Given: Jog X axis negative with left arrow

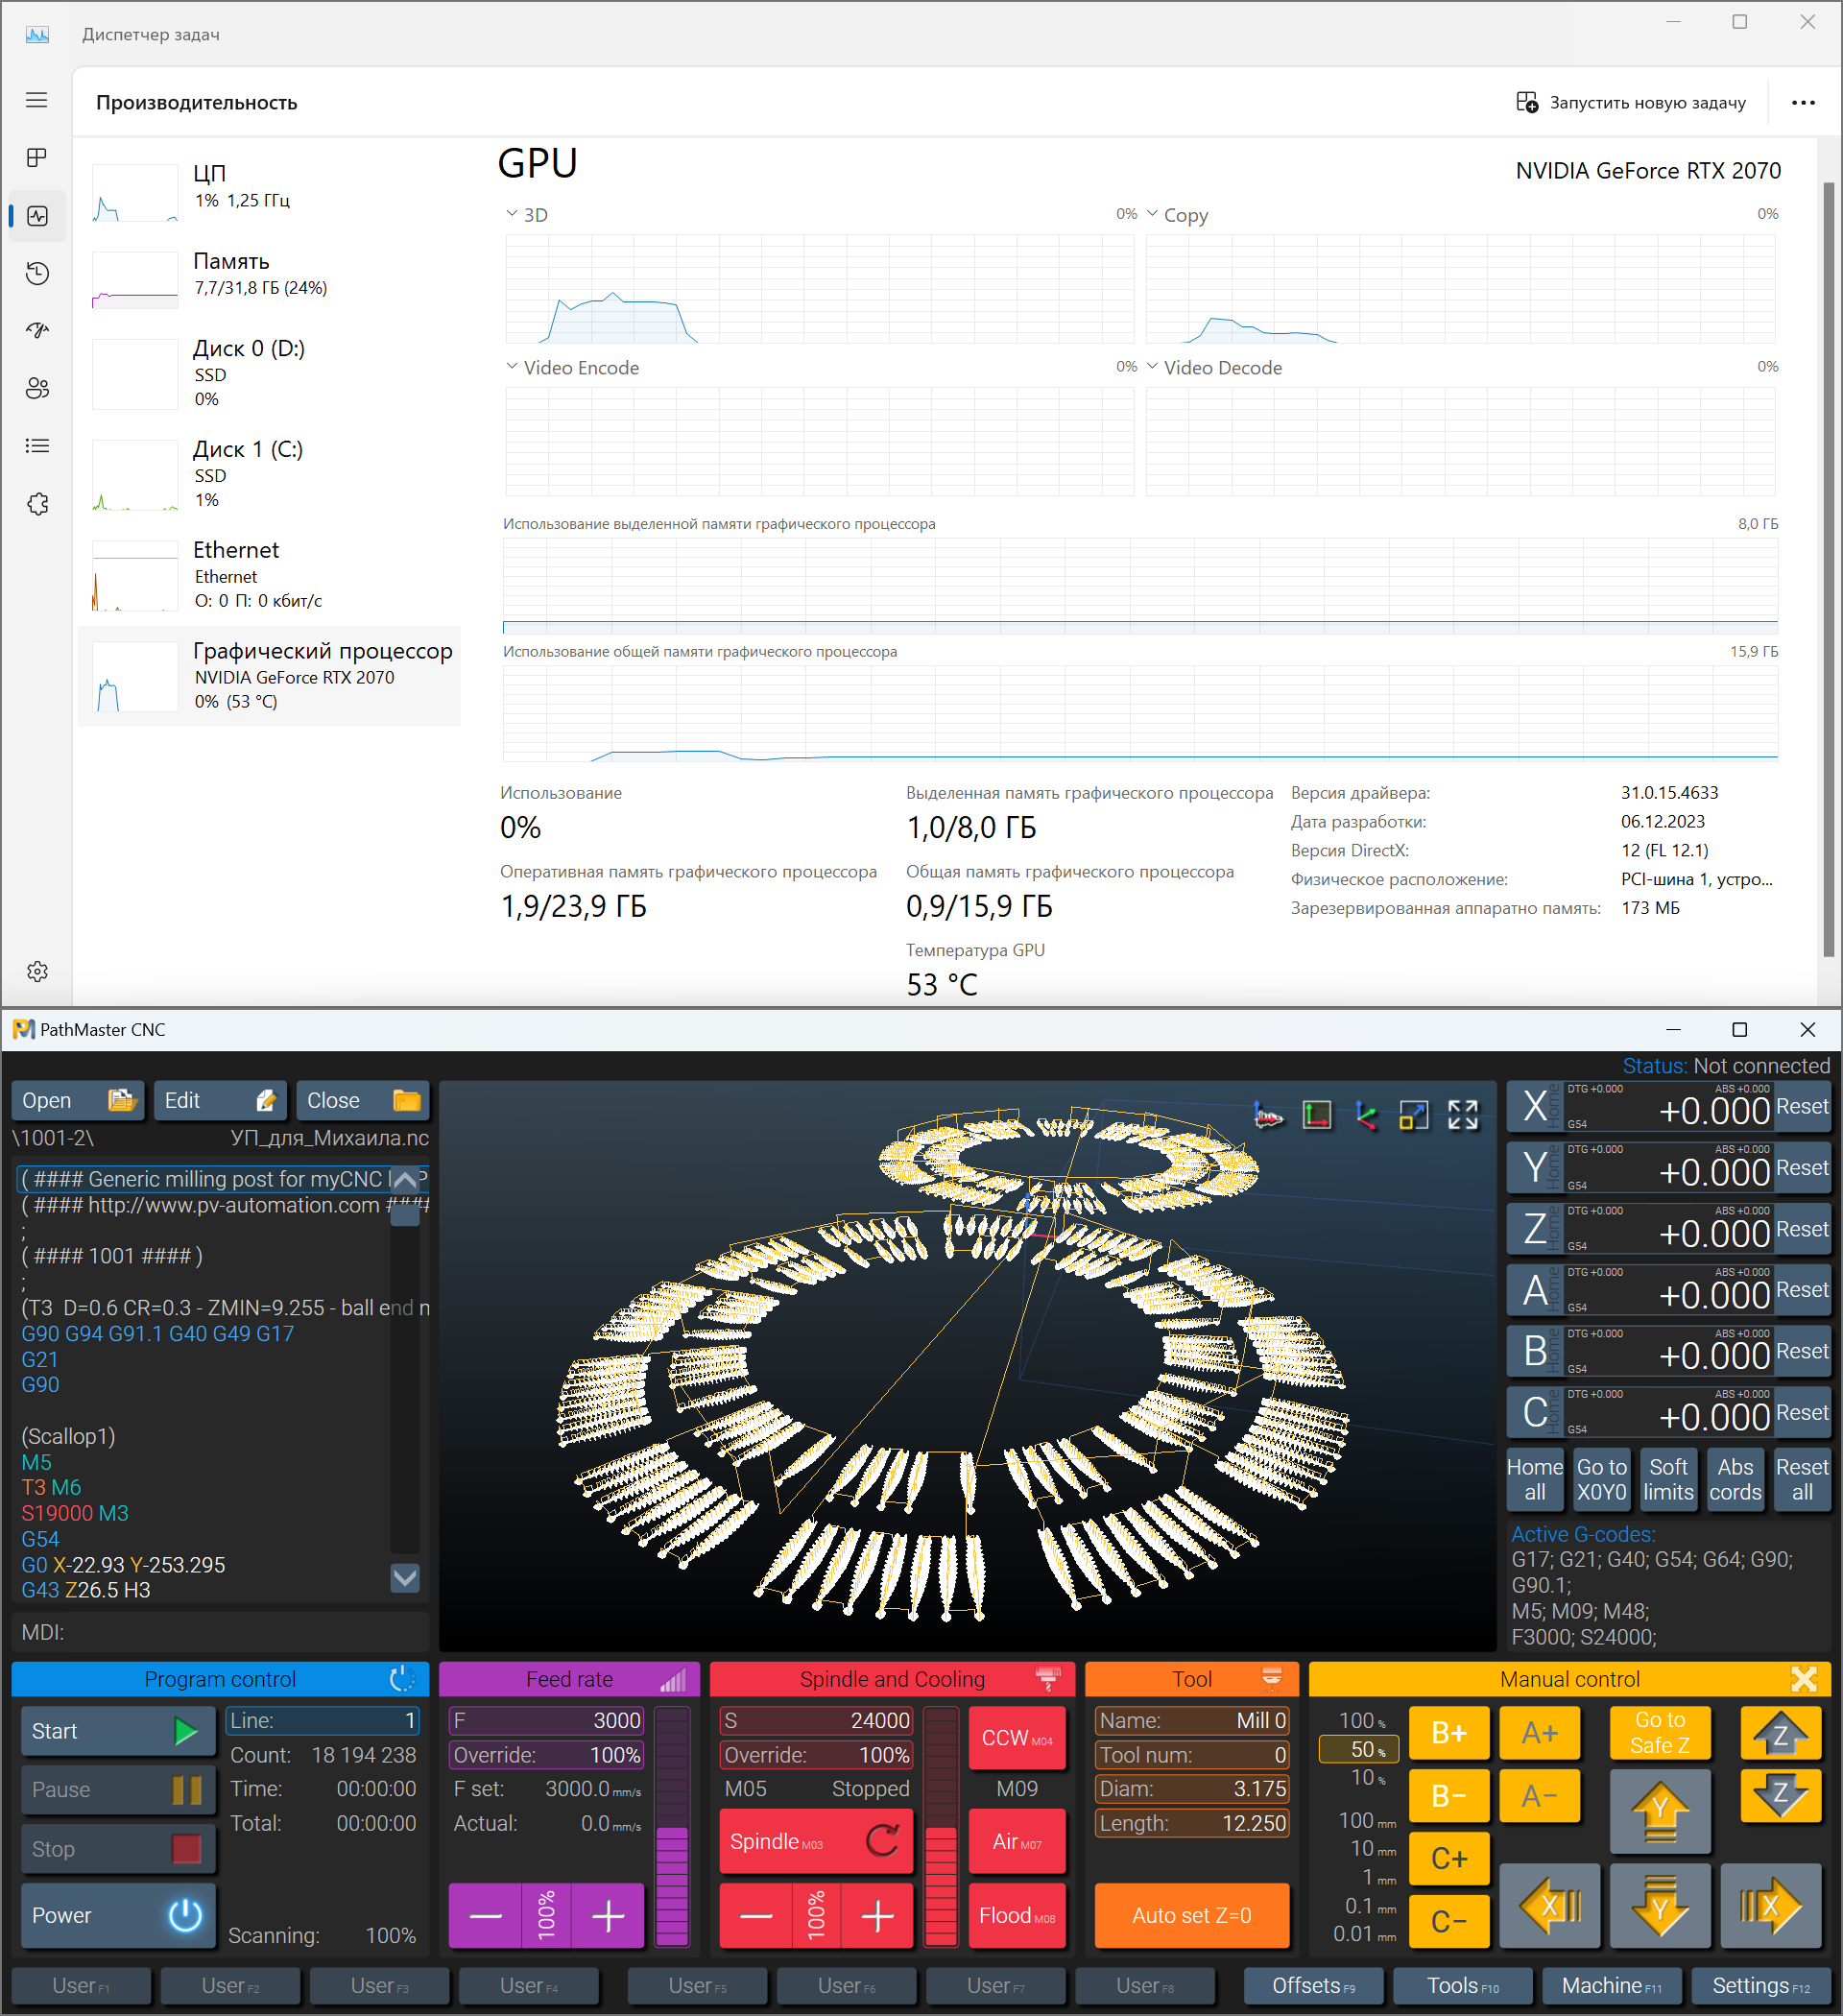Looking at the screenshot, I should point(1550,1907).
